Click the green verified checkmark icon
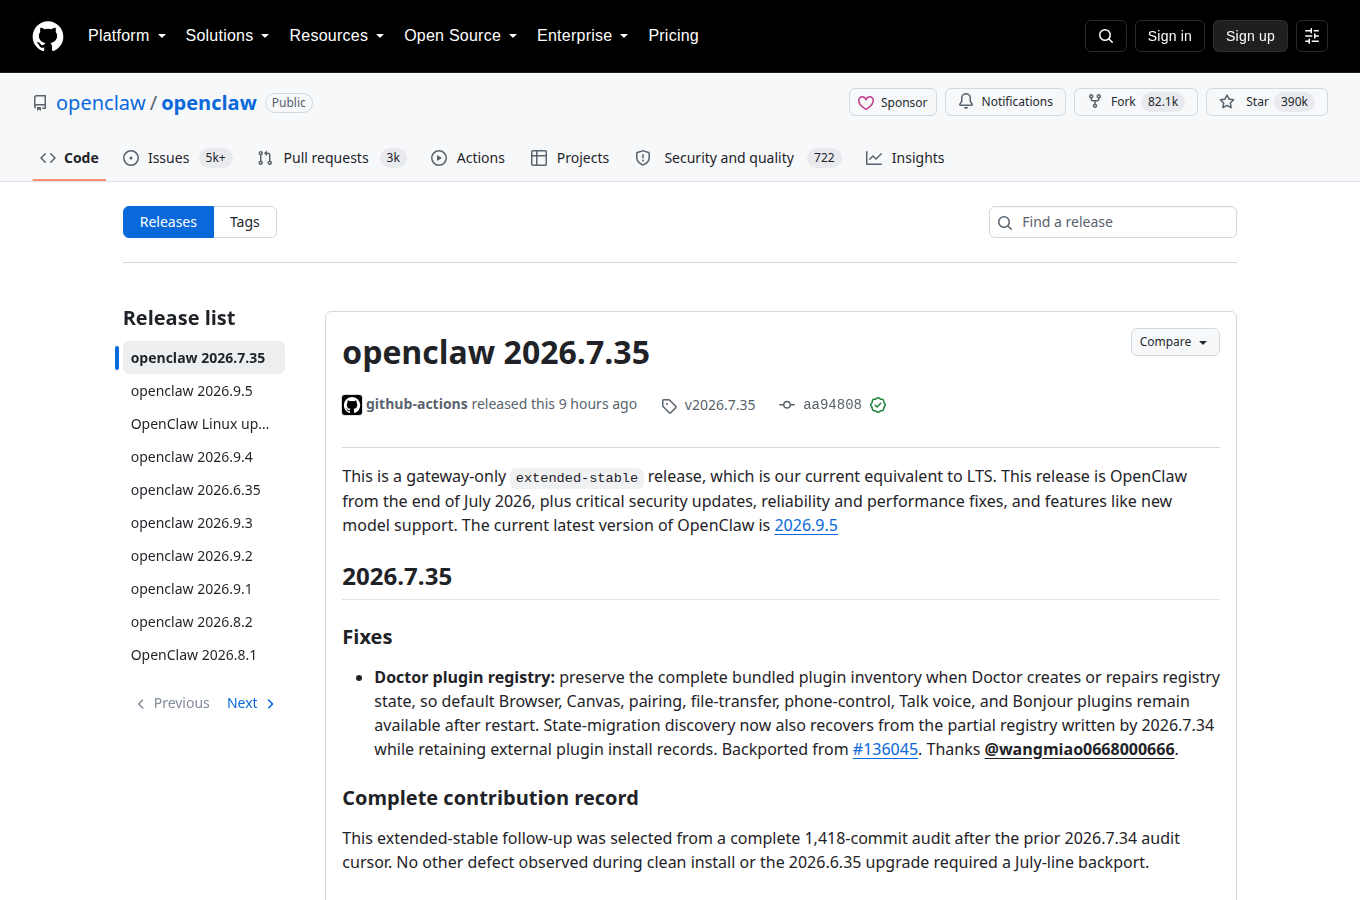1360x900 pixels. (878, 405)
